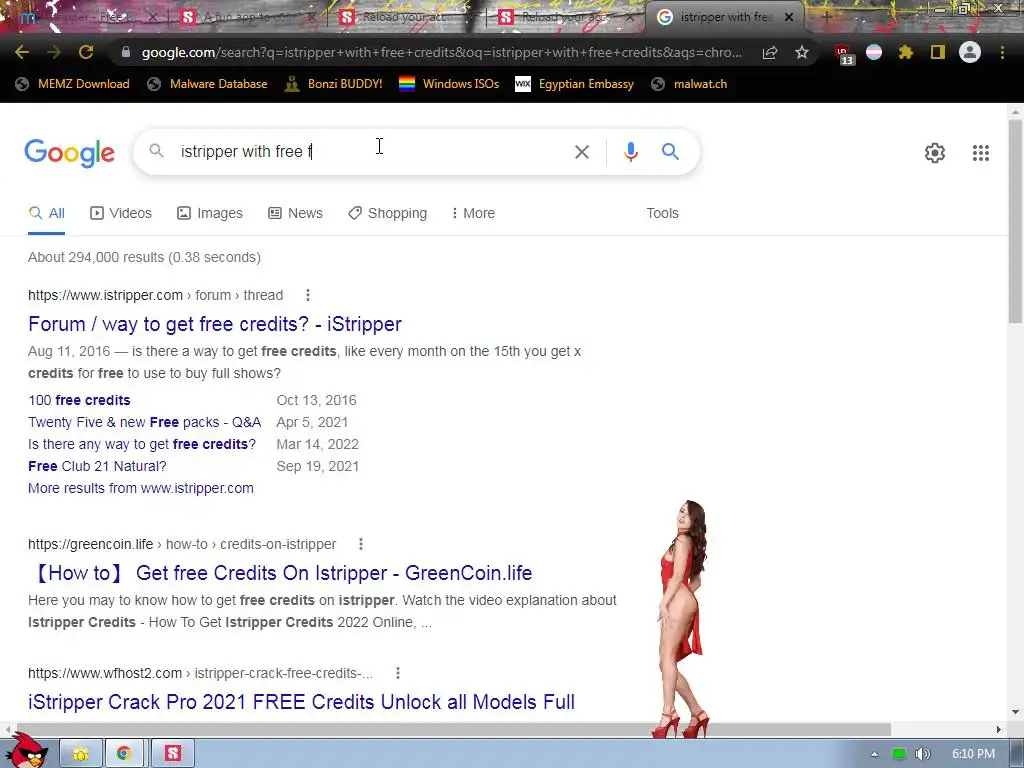Open a new browser tab with plus

click(x=825, y=17)
